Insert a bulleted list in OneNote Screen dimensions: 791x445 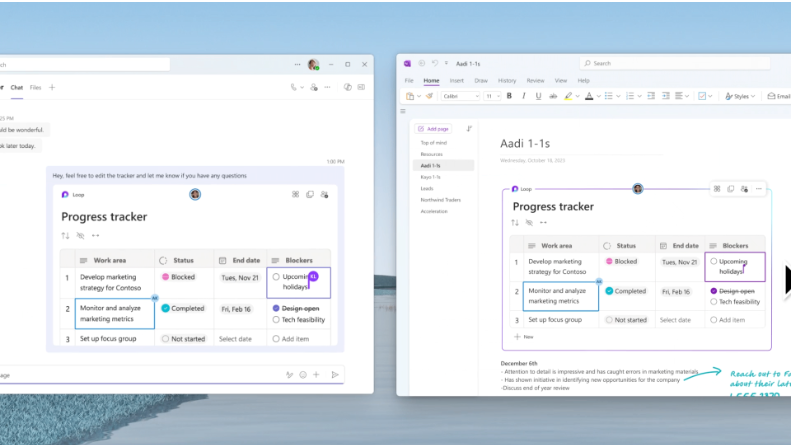[608, 96]
